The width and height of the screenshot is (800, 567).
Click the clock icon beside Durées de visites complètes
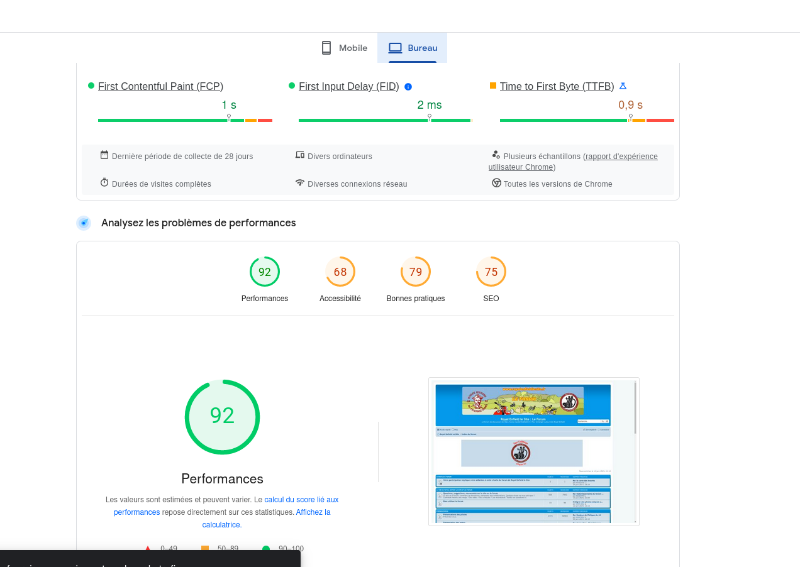[x=104, y=183]
